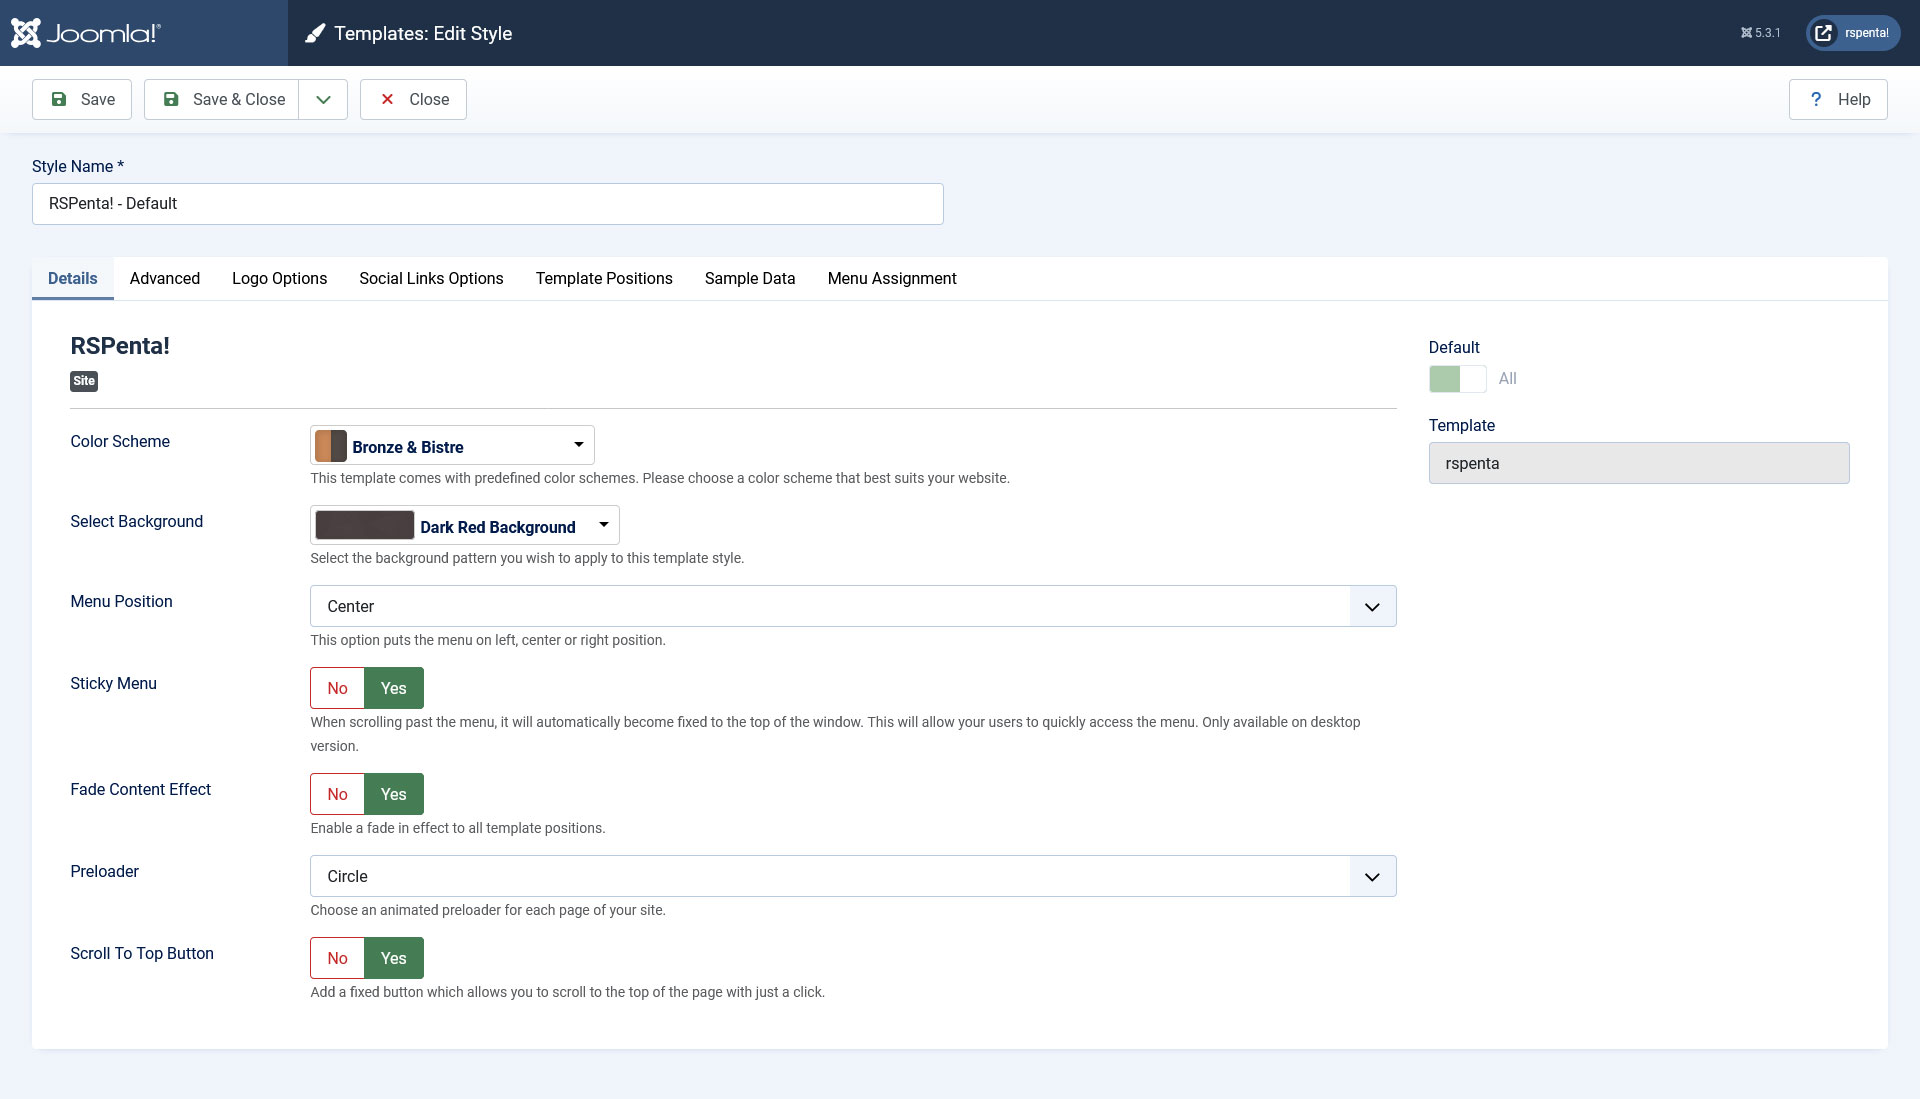Click the Save button with the floppy icon
This screenshot has height=1099, width=1920.
tap(82, 99)
